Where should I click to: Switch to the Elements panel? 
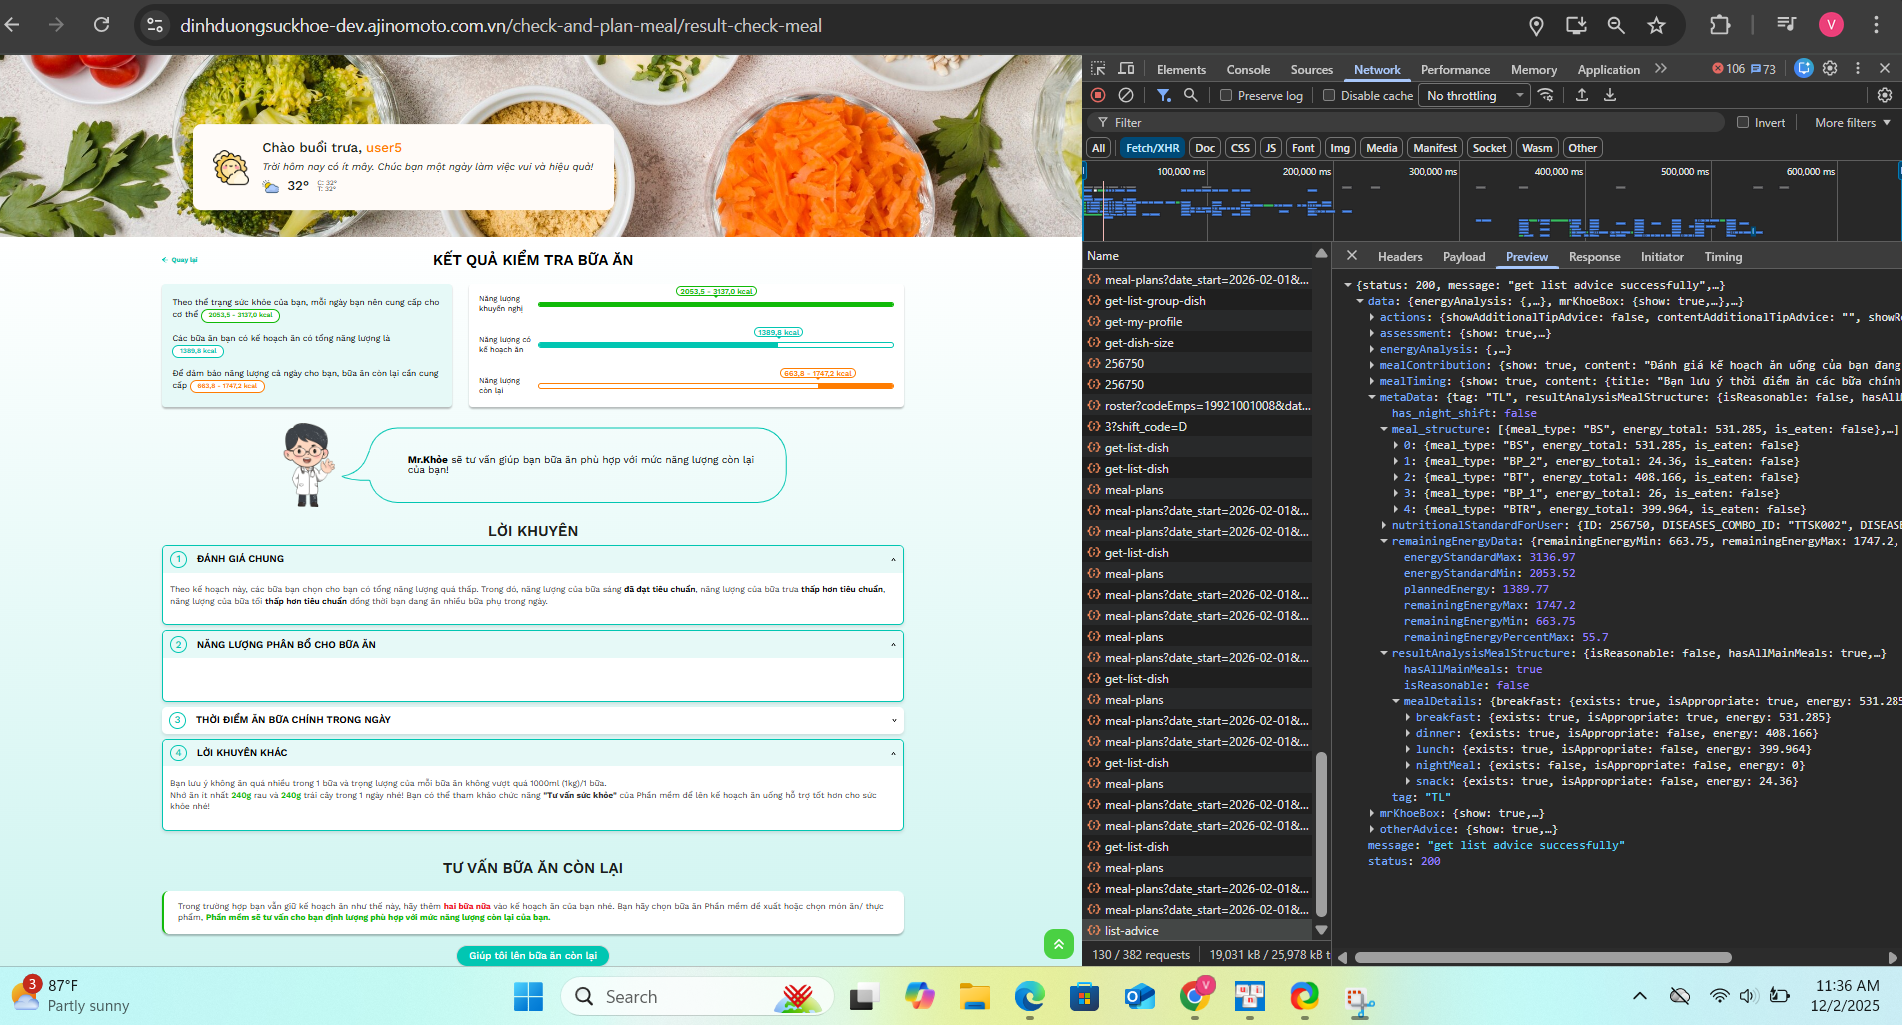(1181, 69)
